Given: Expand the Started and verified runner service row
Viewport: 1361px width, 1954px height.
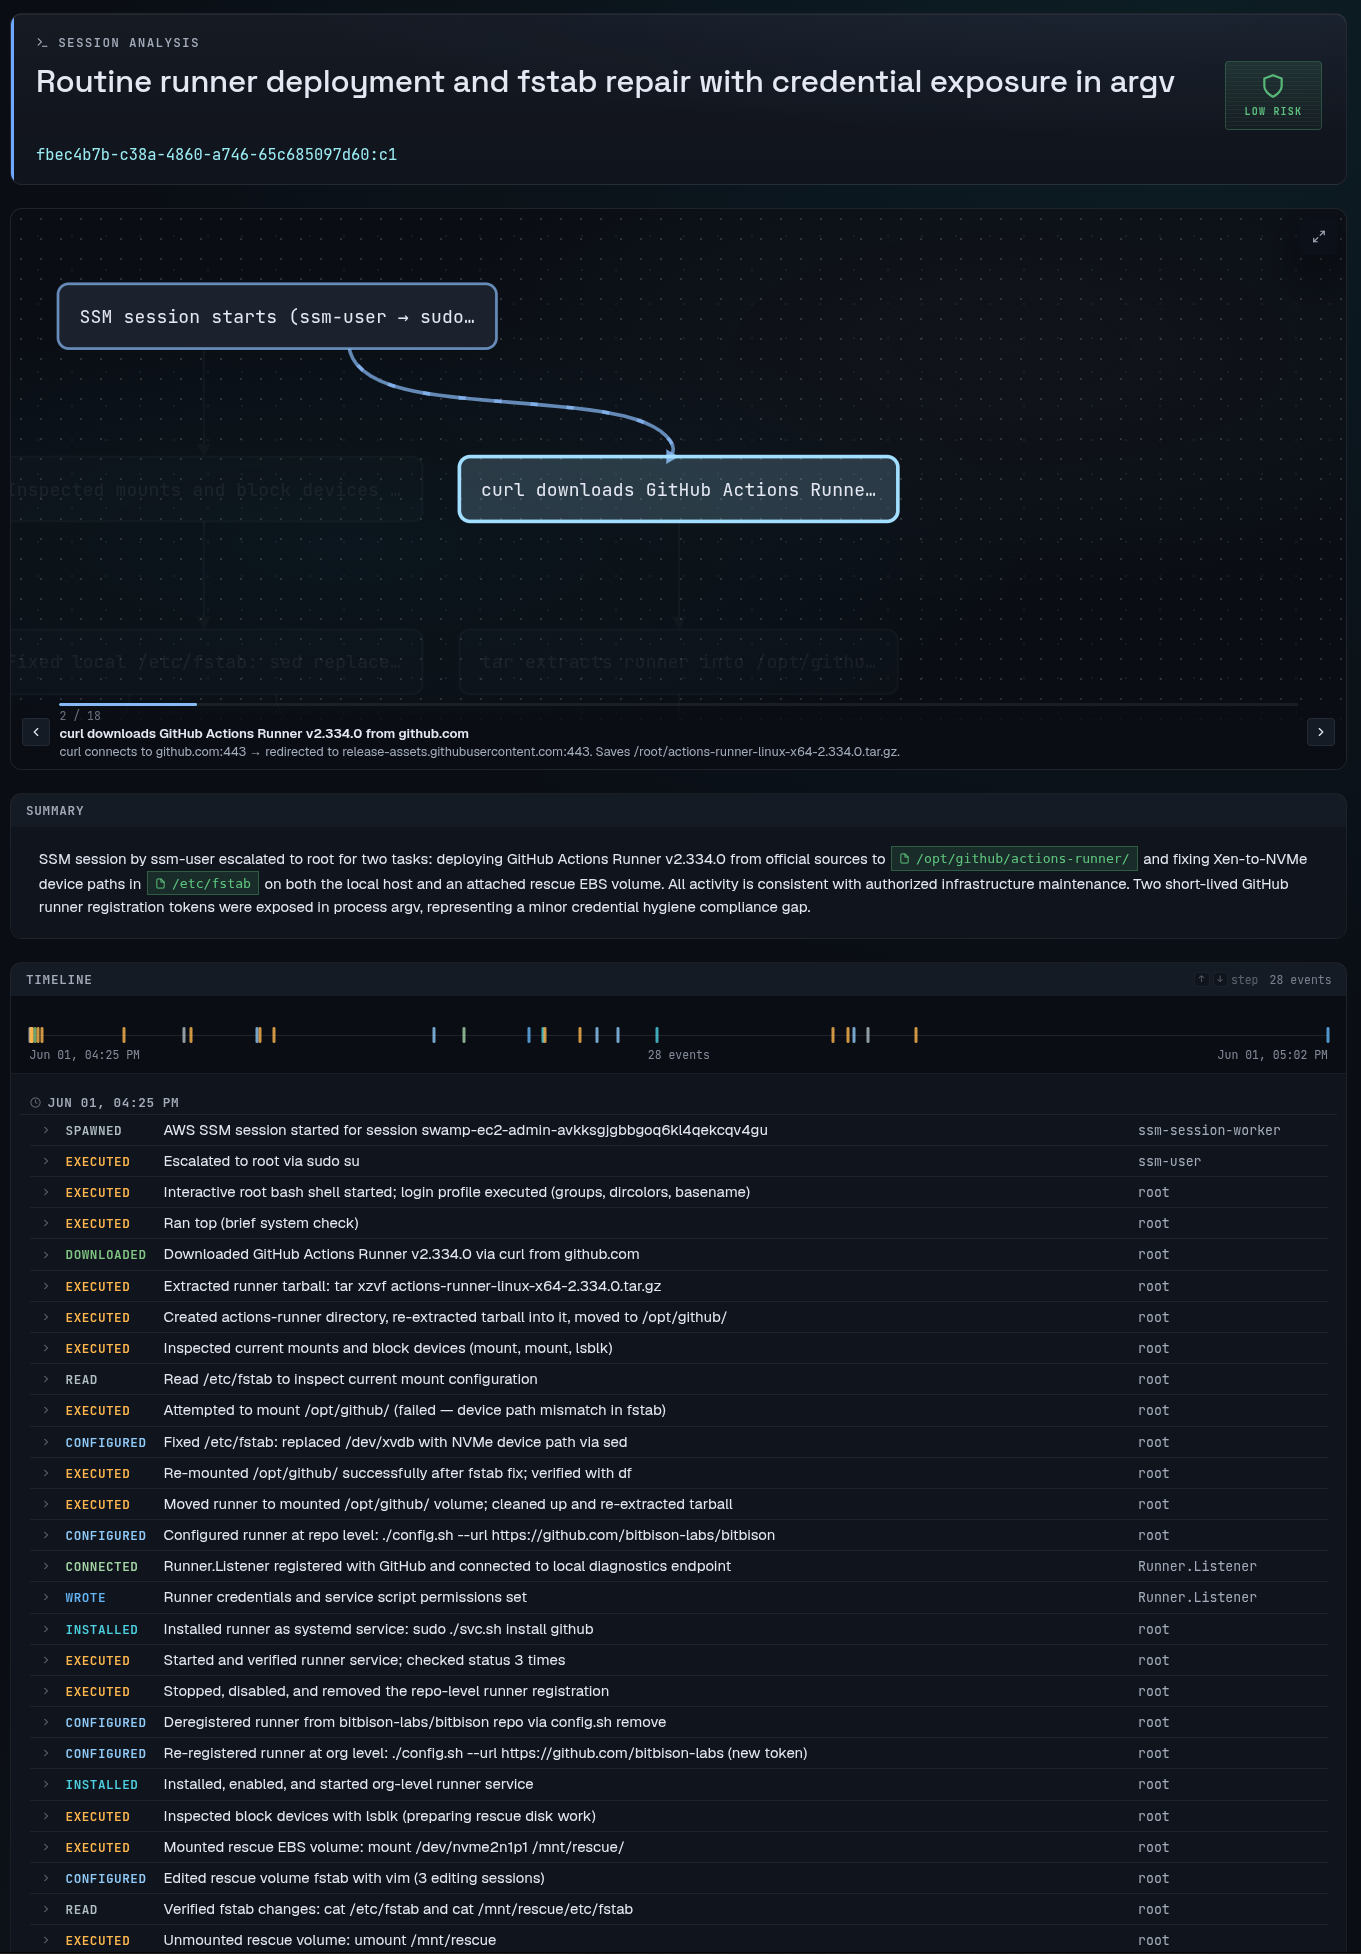Looking at the screenshot, I should point(679,1660).
